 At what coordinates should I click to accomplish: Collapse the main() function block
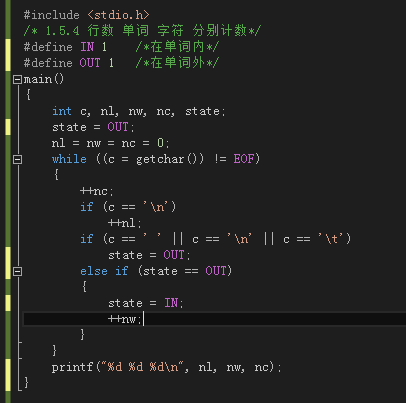[17, 79]
